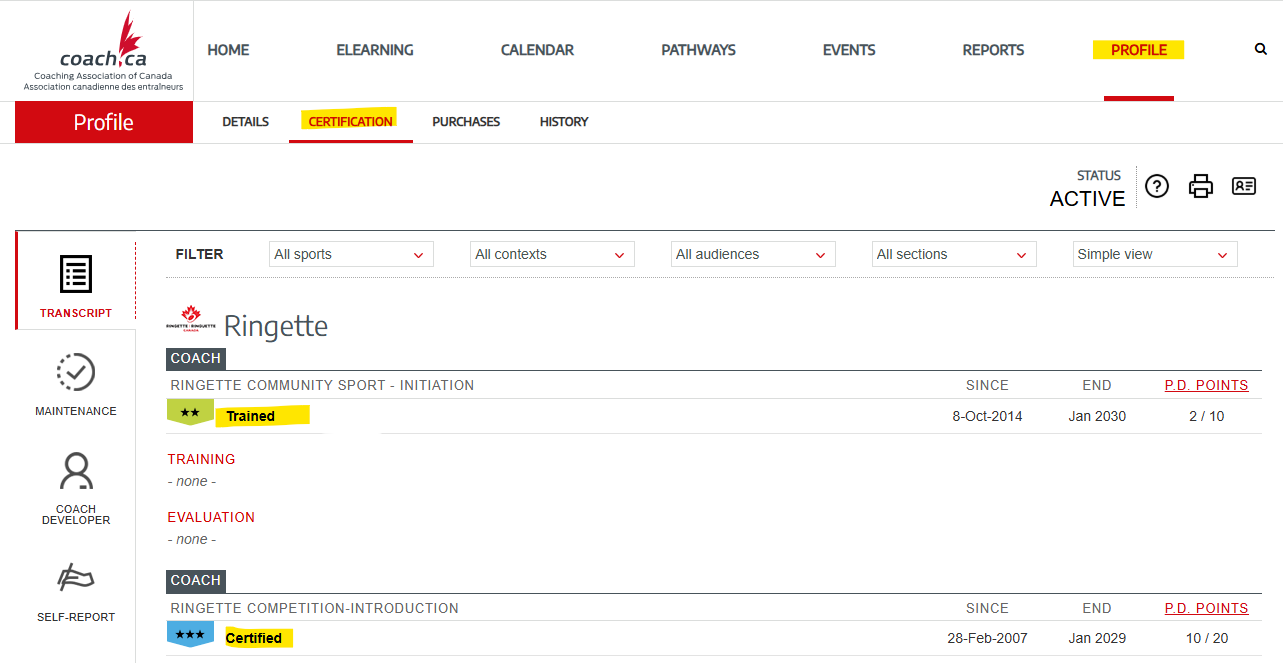The width and height of the screenshot is (1283, 663).
Task: Click the 2 / 10 points value
Action: click(x=1206, y=416)
